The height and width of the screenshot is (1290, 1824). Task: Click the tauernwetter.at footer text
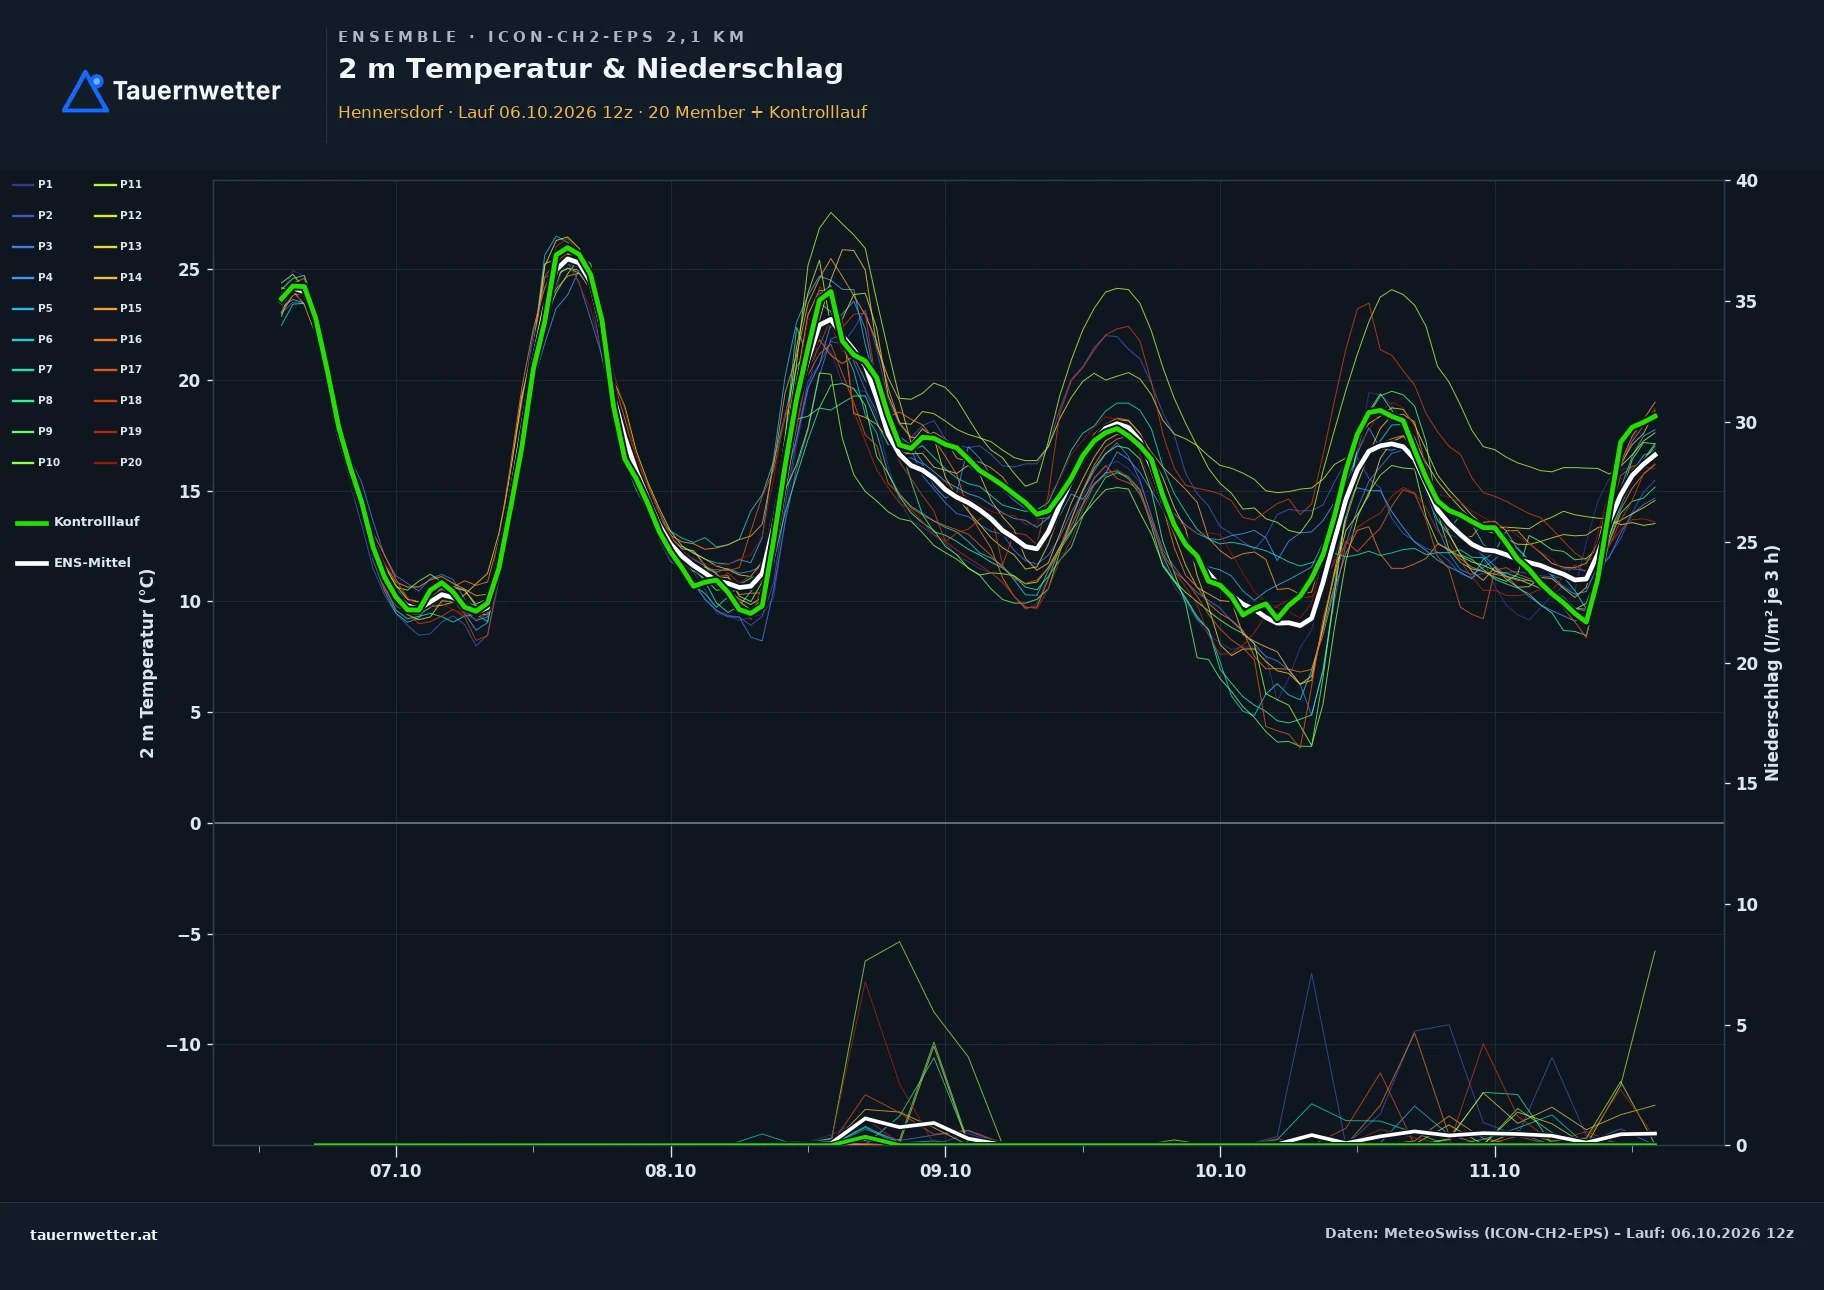(94, 1235)
